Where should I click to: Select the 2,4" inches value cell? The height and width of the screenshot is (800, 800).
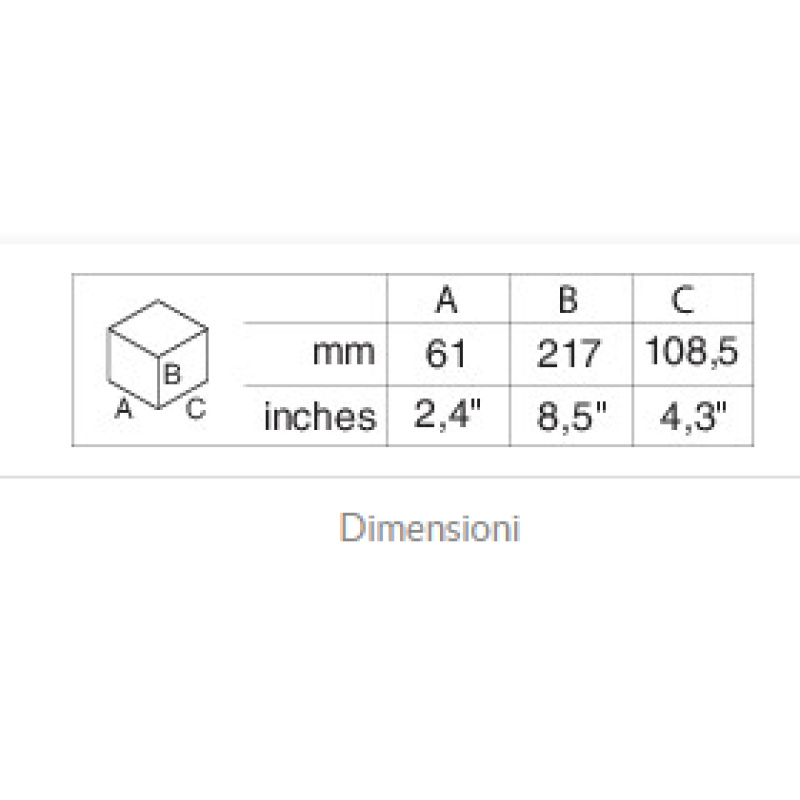[x=447, y=416]
